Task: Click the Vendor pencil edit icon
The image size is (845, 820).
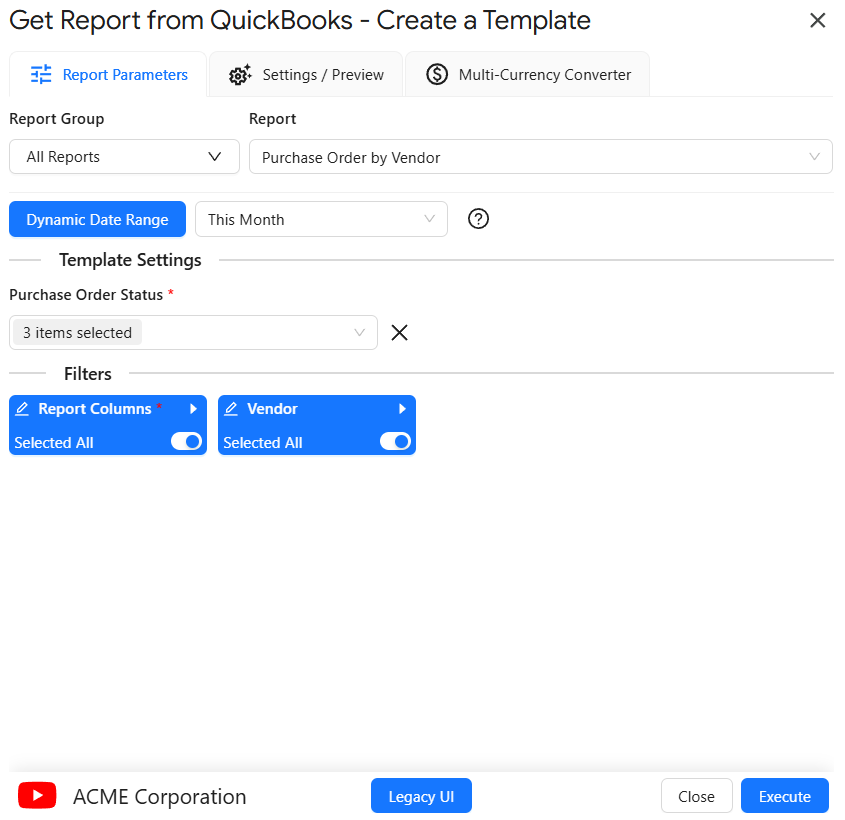Action: [x=231, y=408]
